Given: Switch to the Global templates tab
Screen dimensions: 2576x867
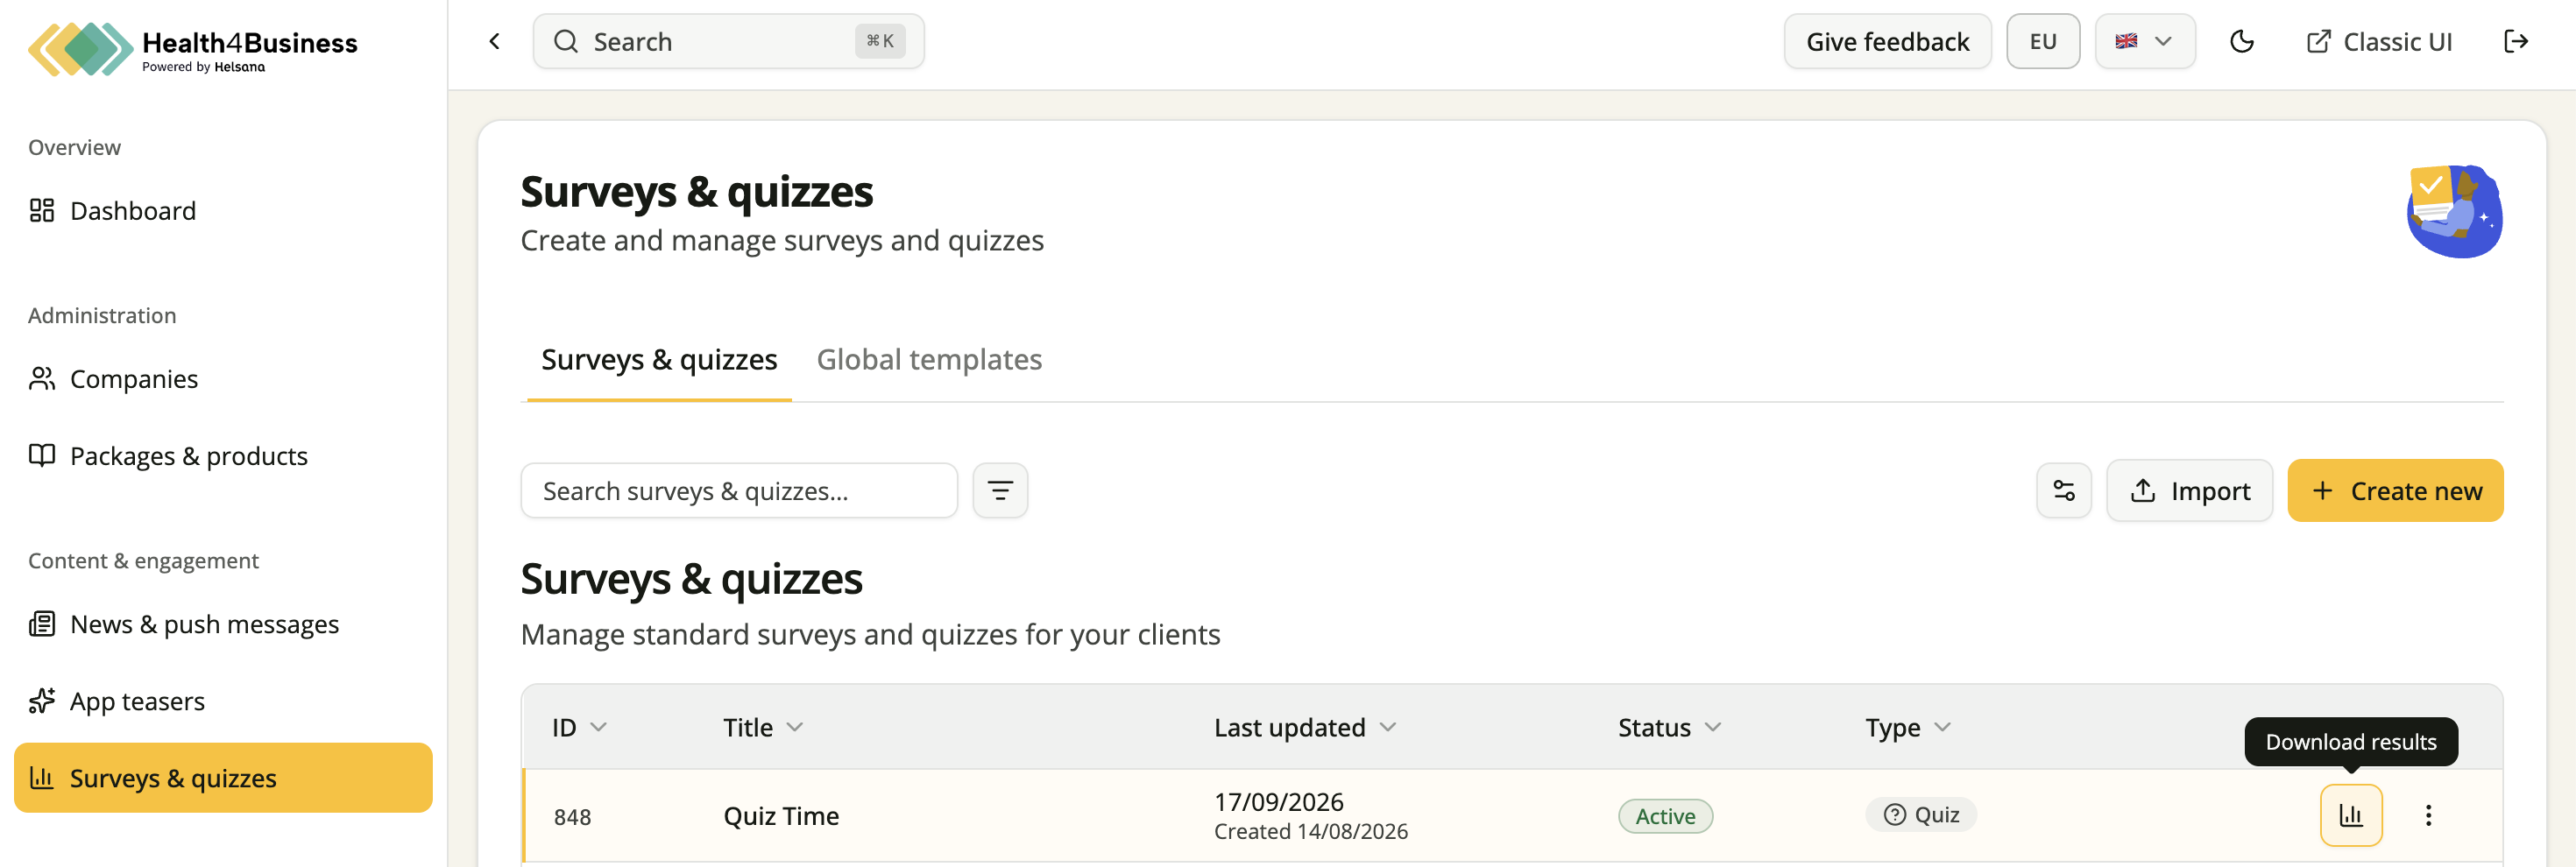Looking at the screenshot, I should [929, 359].
